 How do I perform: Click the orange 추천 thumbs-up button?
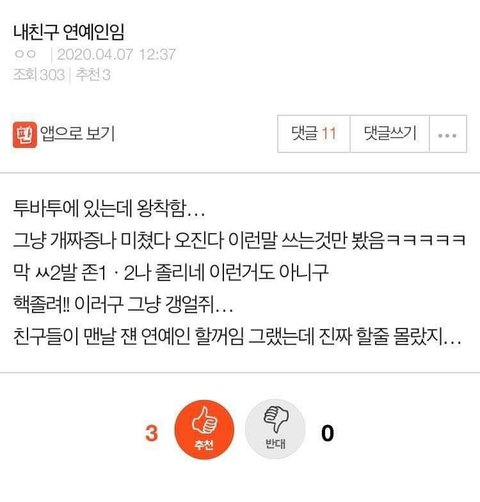(x=204, y=429)
